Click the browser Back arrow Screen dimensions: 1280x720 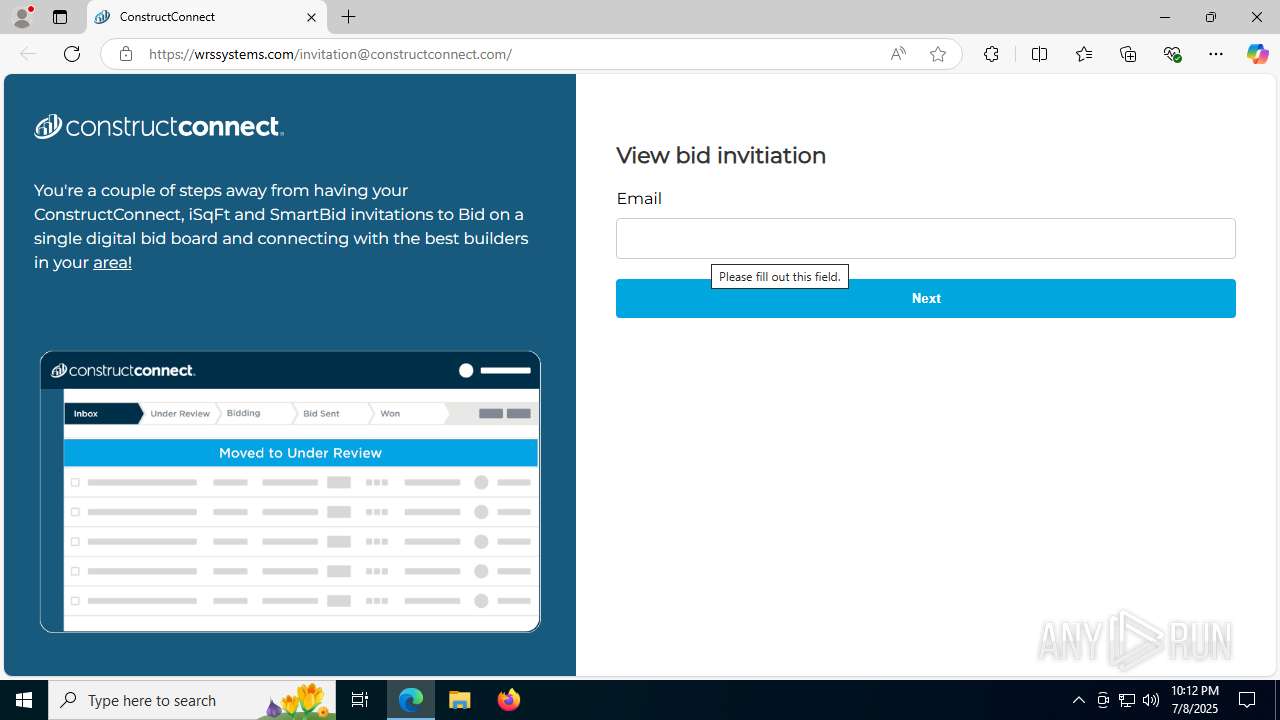[x=28, y=54]
